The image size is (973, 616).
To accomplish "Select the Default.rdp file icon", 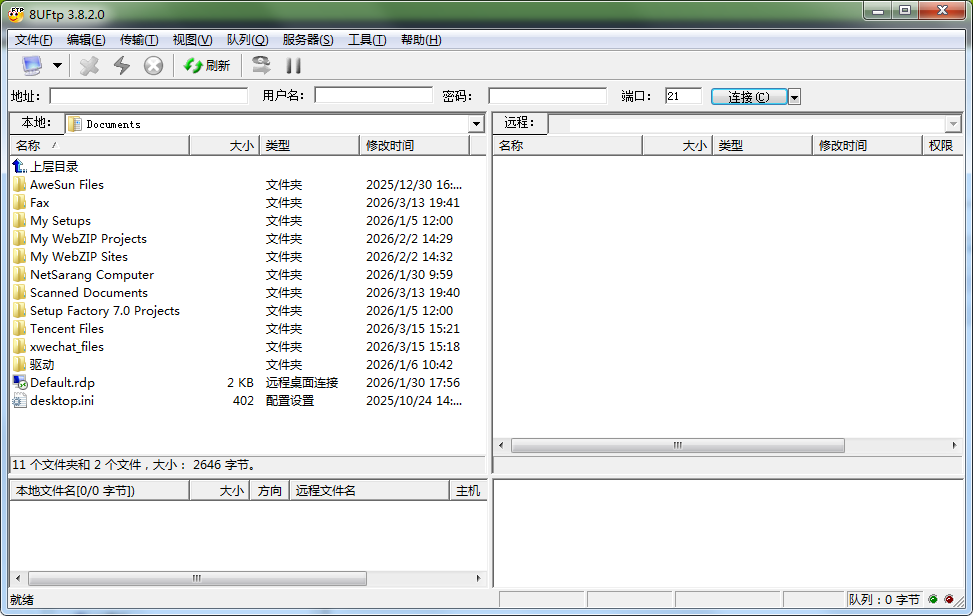I will [x=19, y=383].
